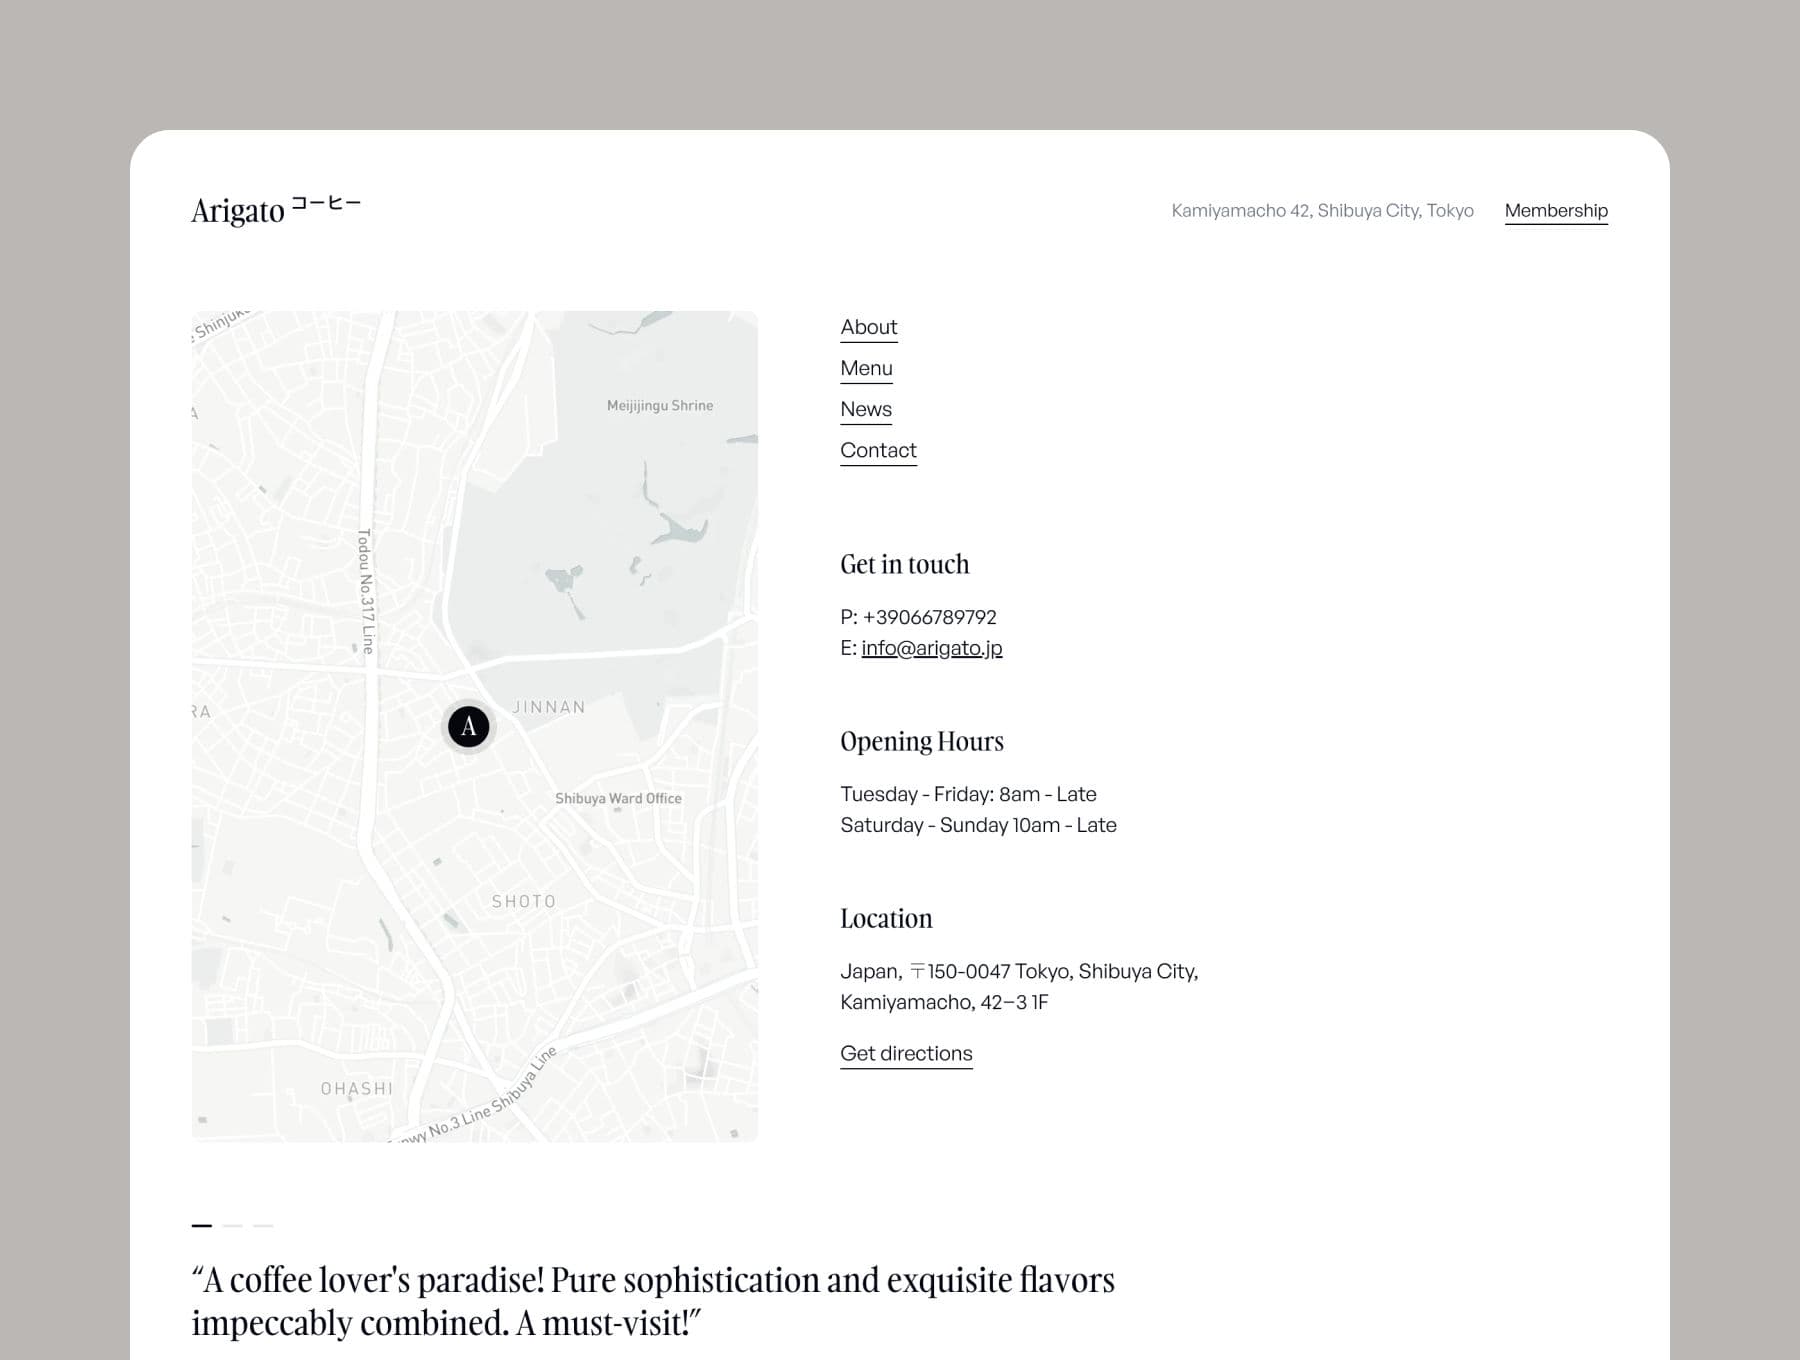Click the SHOTO district label on map
Viewport: 1800px width, 1360px height.
pyautogui.click(x=523, y=902)
